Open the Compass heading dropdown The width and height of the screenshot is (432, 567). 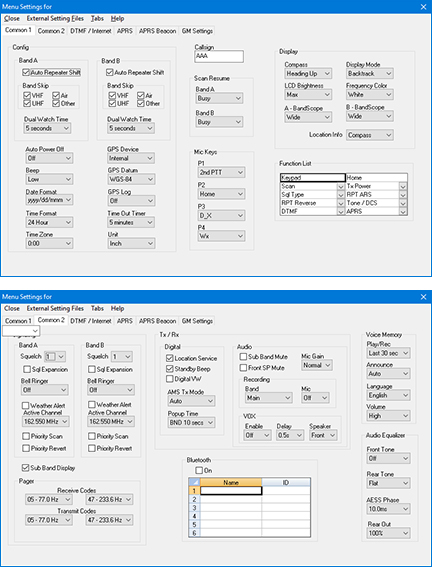308,73
